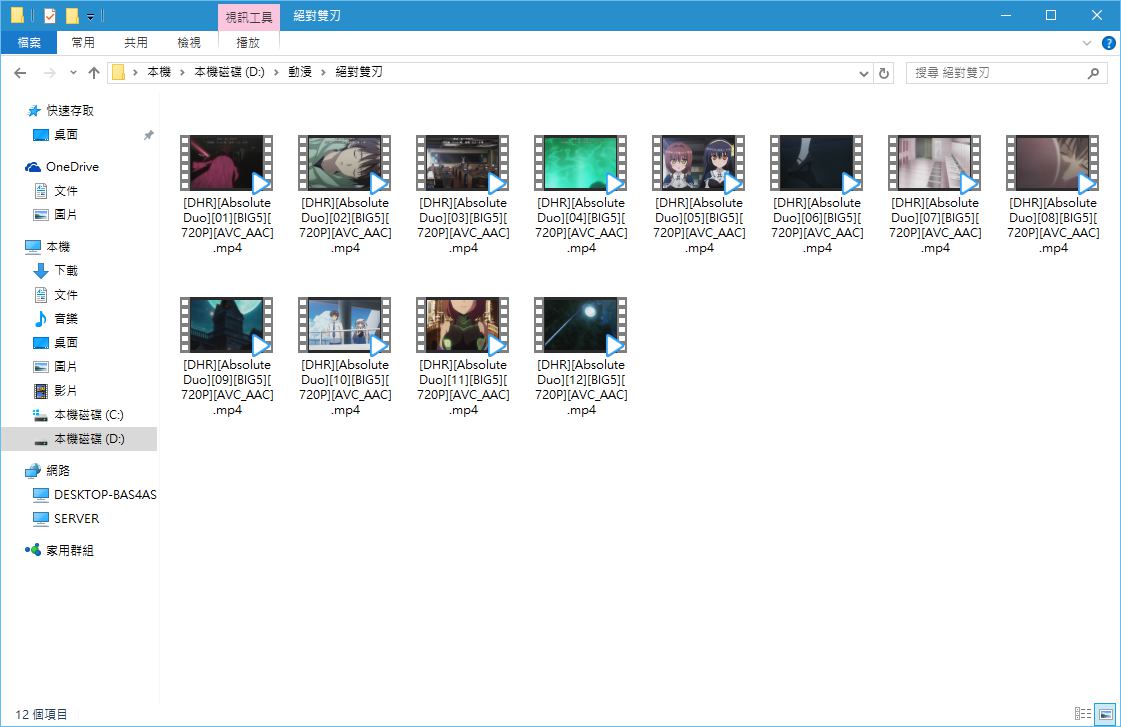Open the Customize Quick Access Toolbar dropdown
This screenshot has height=727, width=1121.
pyautogui.click(x=90, y=16)
